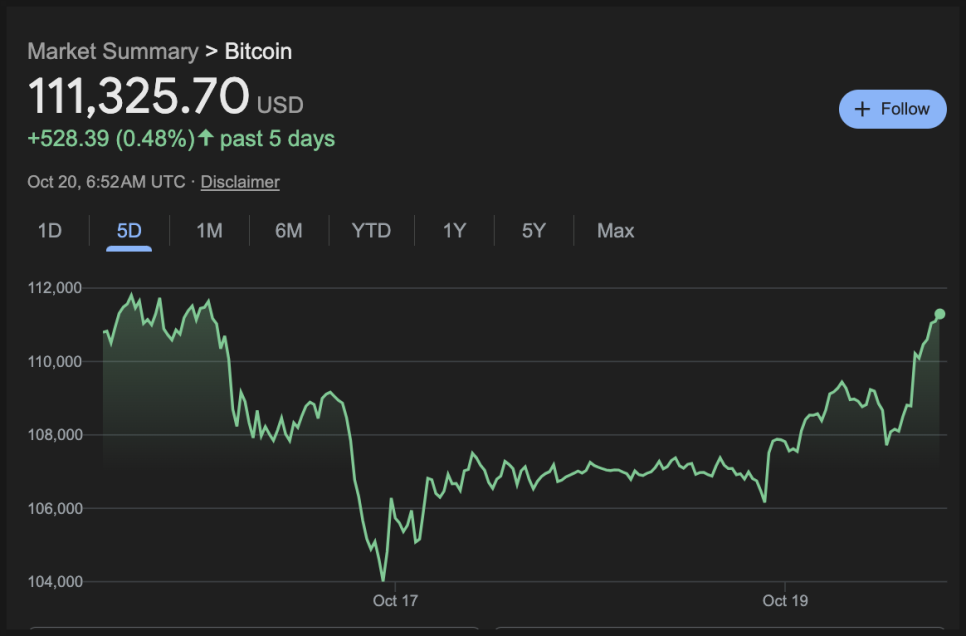966x636 pixels.
Task: Click the Oct 19 date label
Action: (786, 601)
